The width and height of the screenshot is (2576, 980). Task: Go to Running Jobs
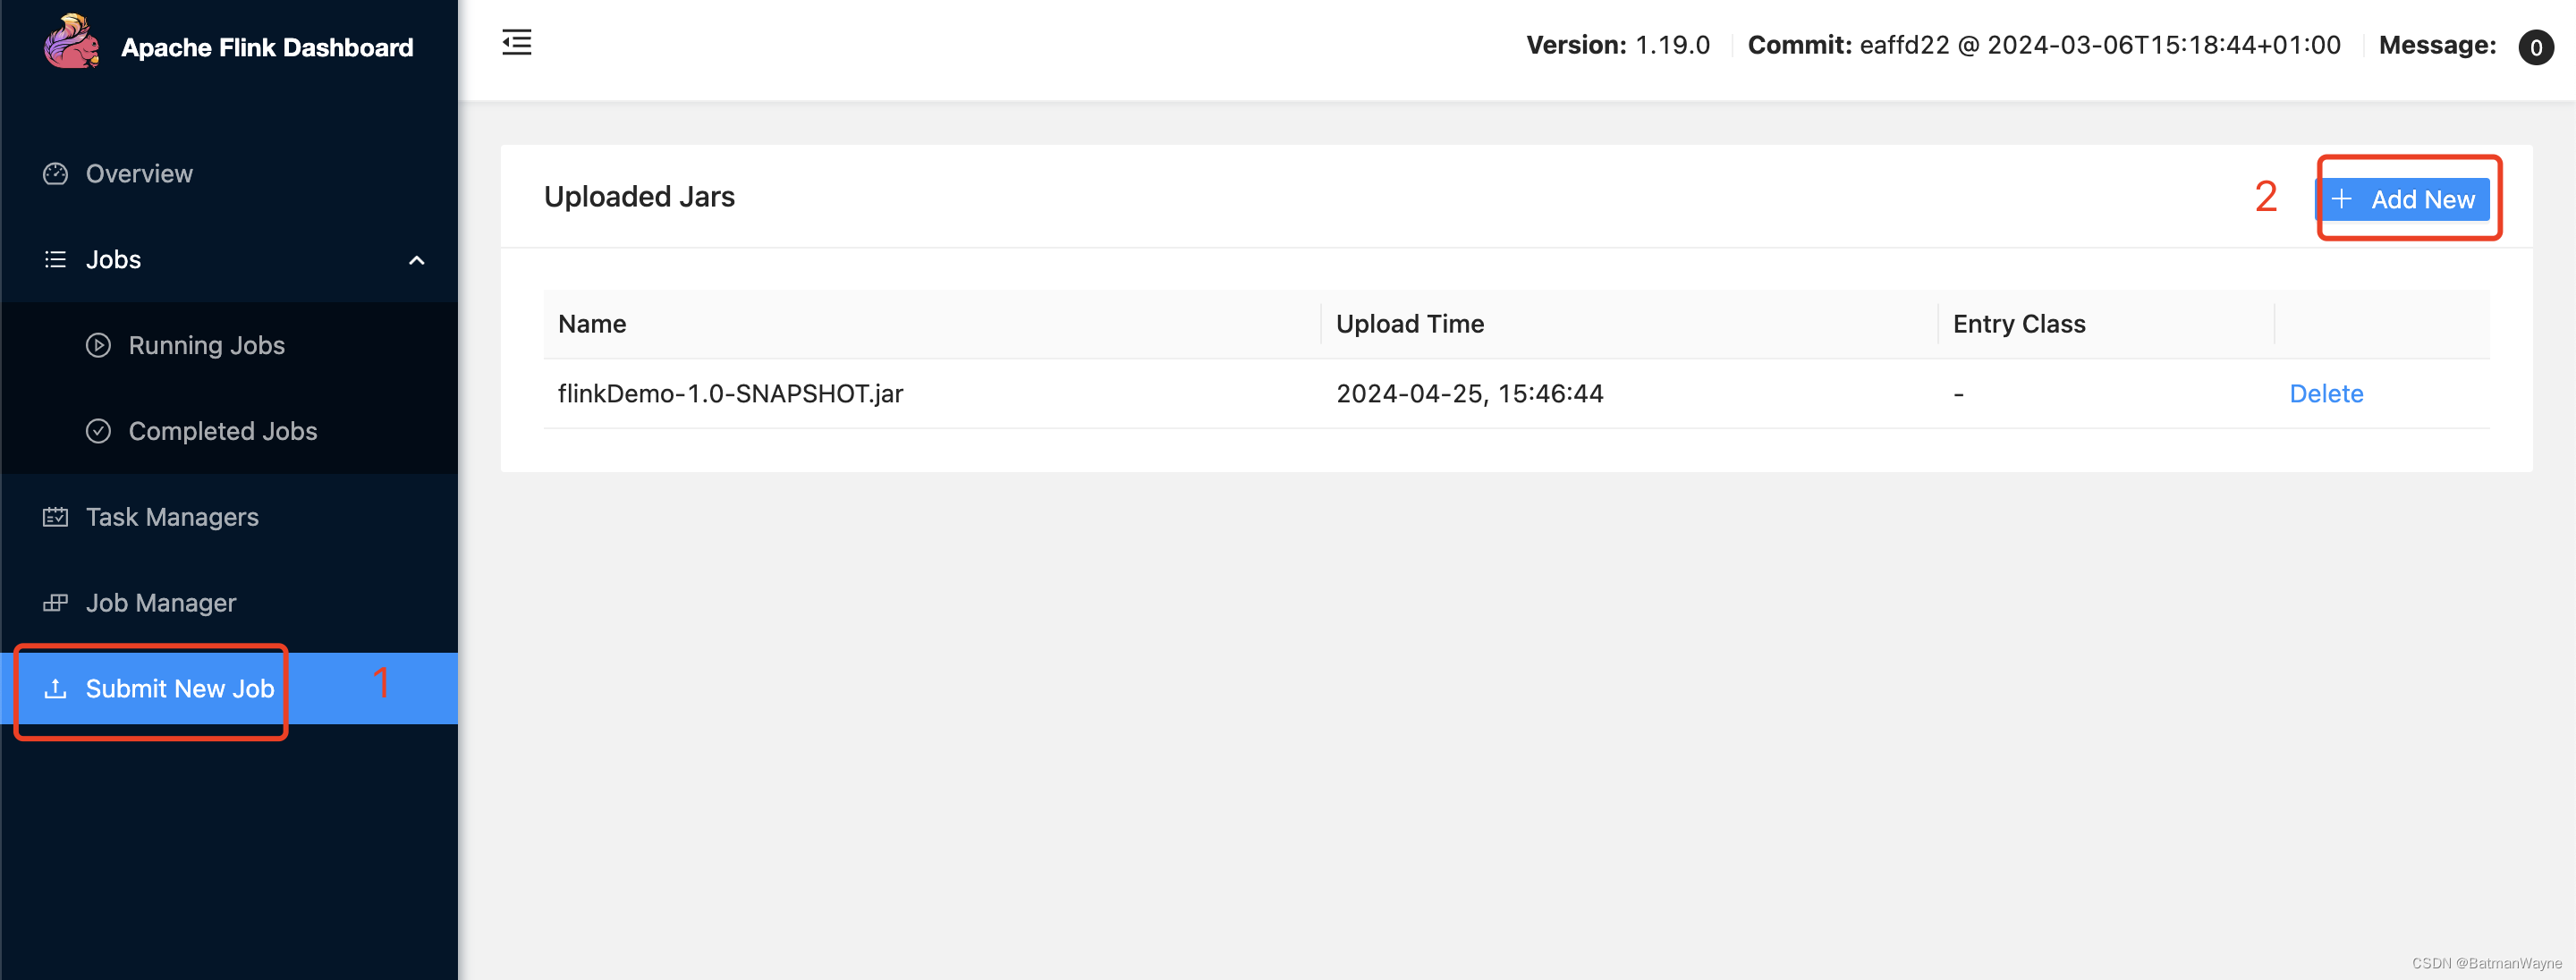coord(229,346)
